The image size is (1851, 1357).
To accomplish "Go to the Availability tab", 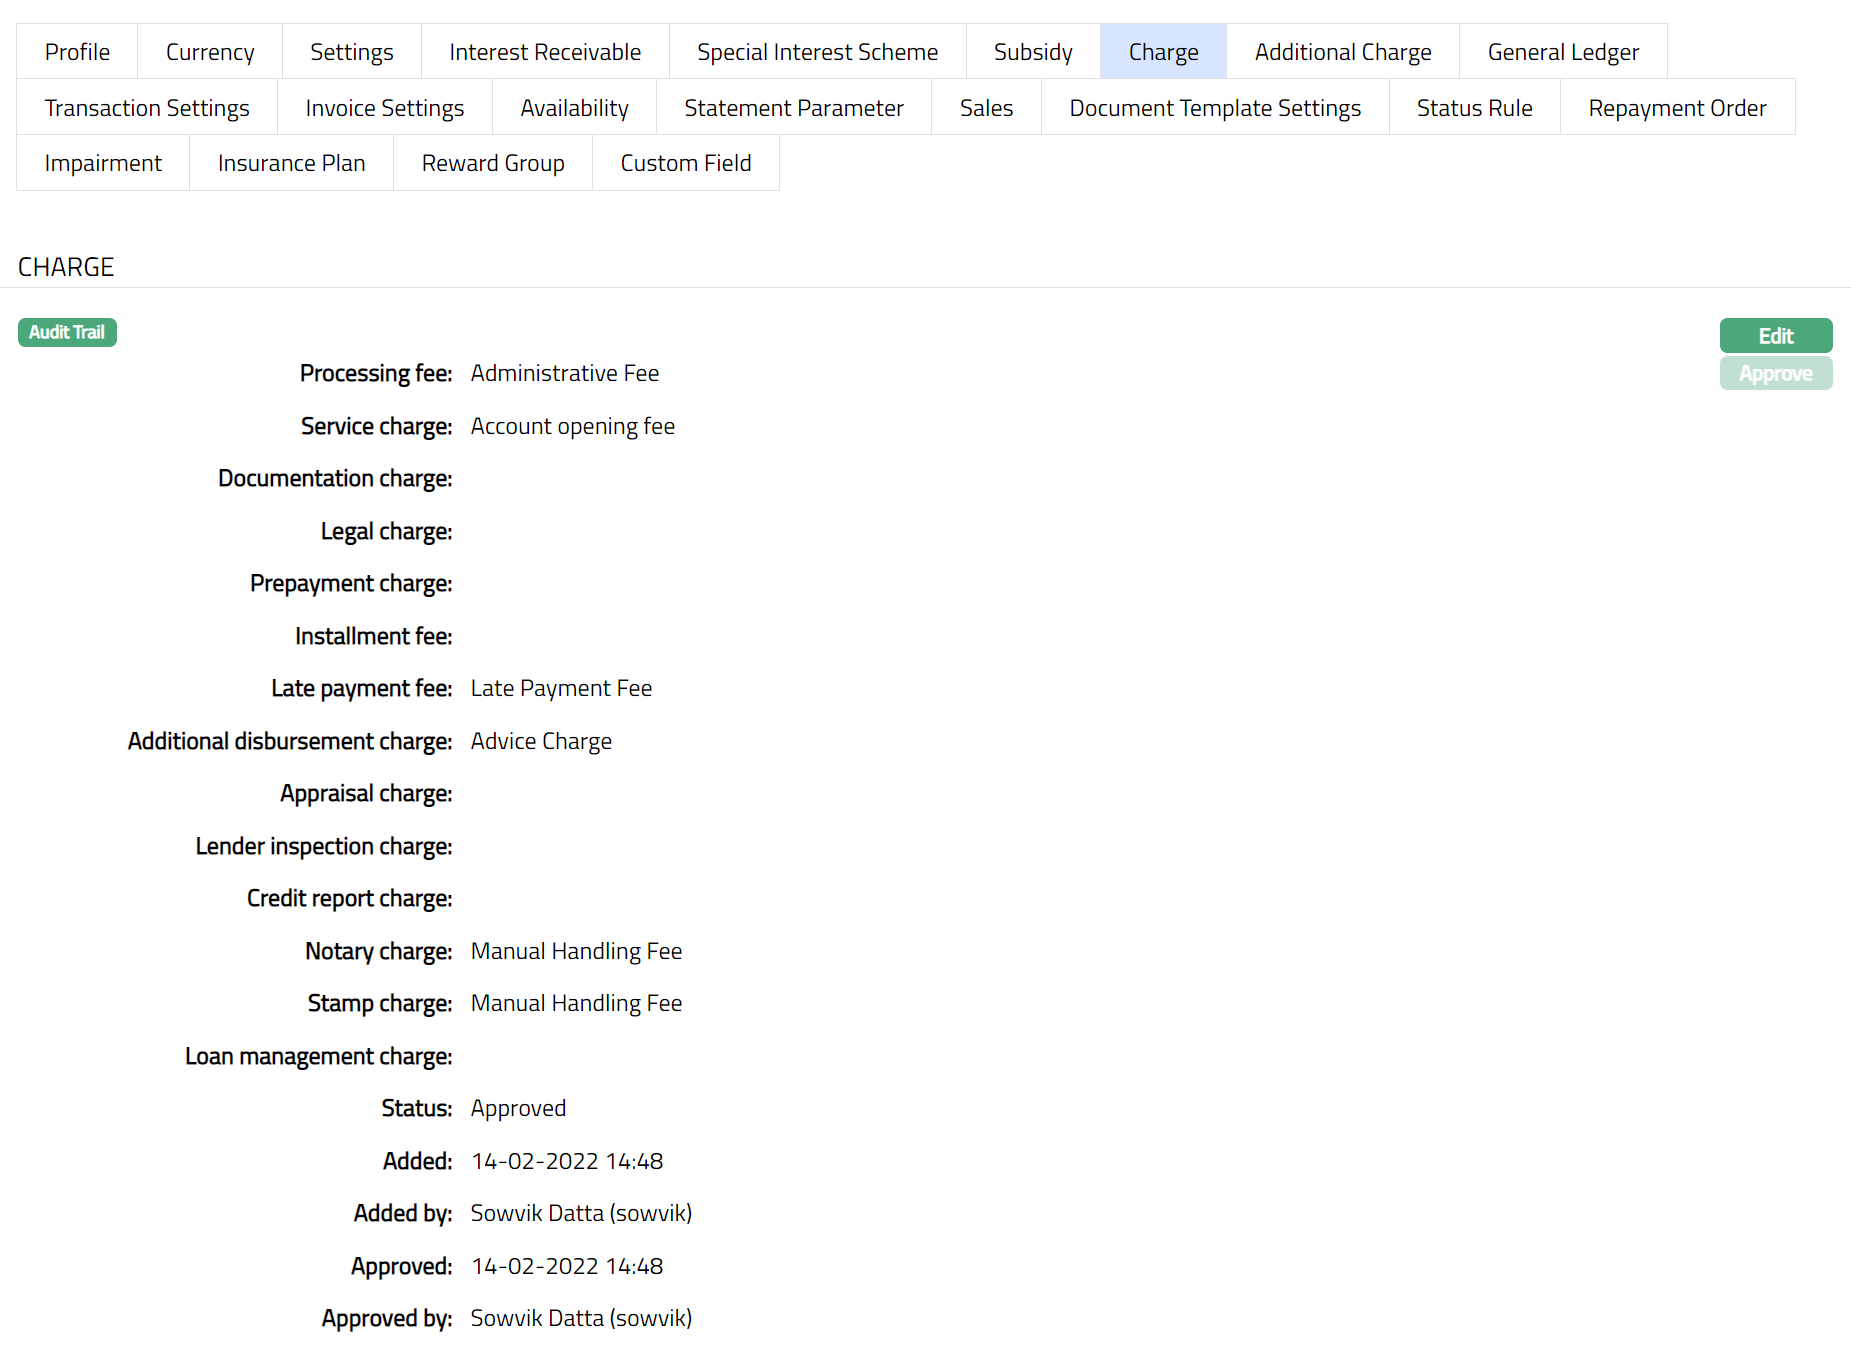I will coord(574,108).
